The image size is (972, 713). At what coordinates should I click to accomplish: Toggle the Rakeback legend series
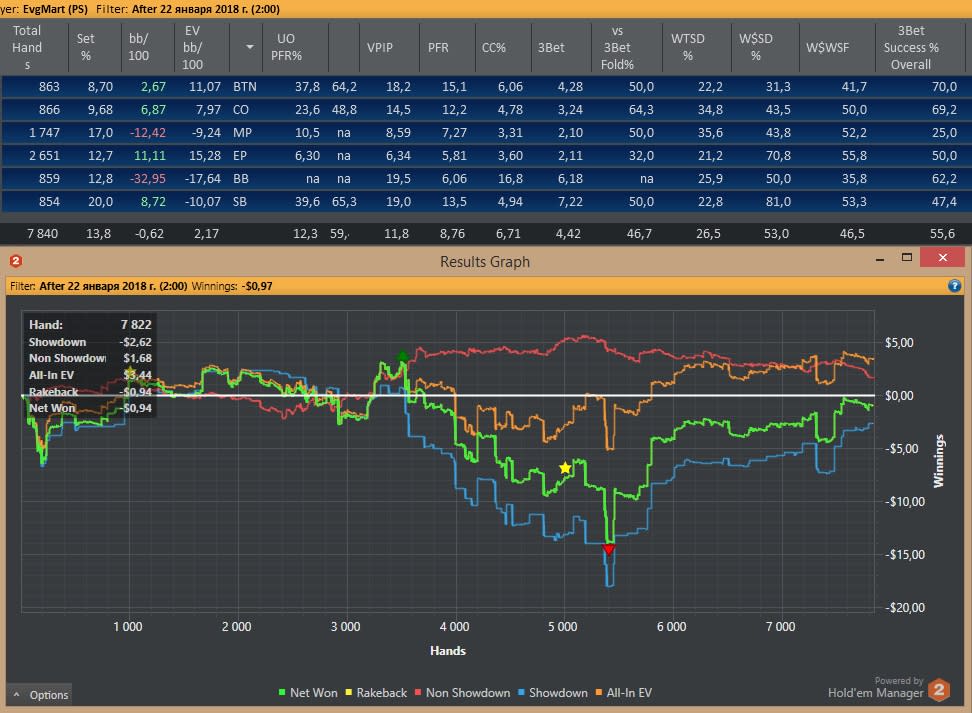pyautogui.click(x=376, y=693)
